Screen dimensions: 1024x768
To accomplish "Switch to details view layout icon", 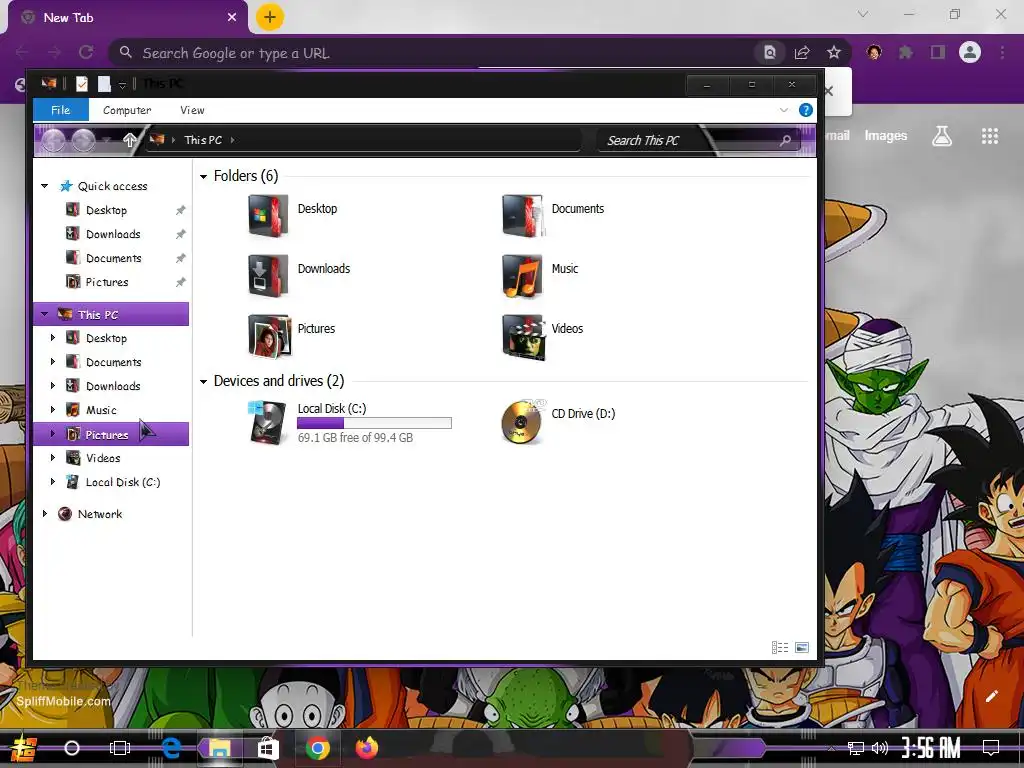I will click(x=780, y=647).
